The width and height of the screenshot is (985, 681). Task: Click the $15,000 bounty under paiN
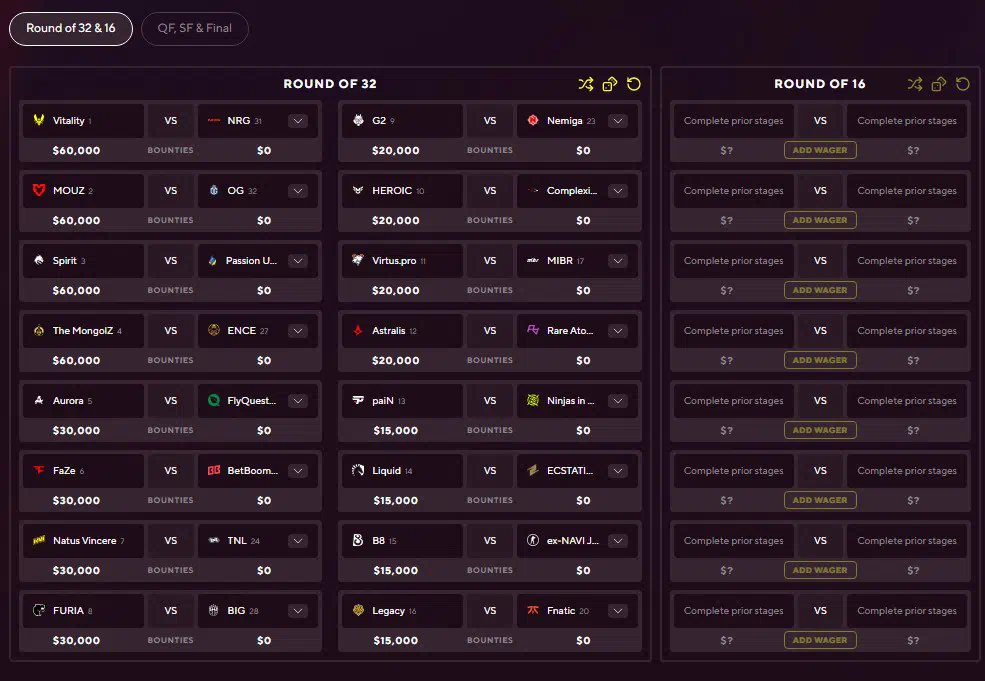tap(396, 431)
